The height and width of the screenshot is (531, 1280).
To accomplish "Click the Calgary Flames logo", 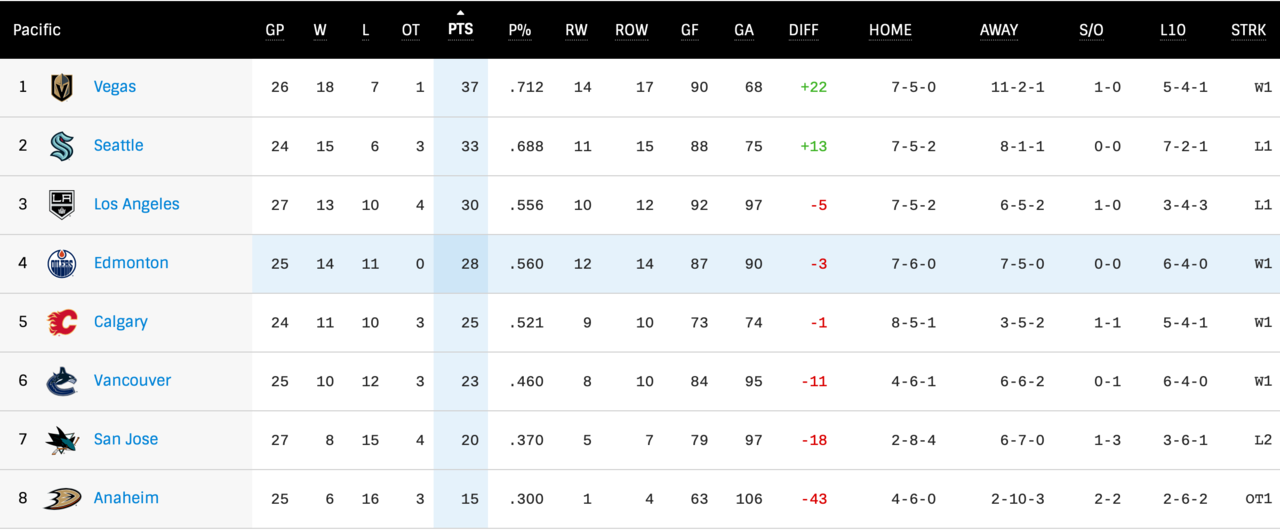I will (62, 322).
